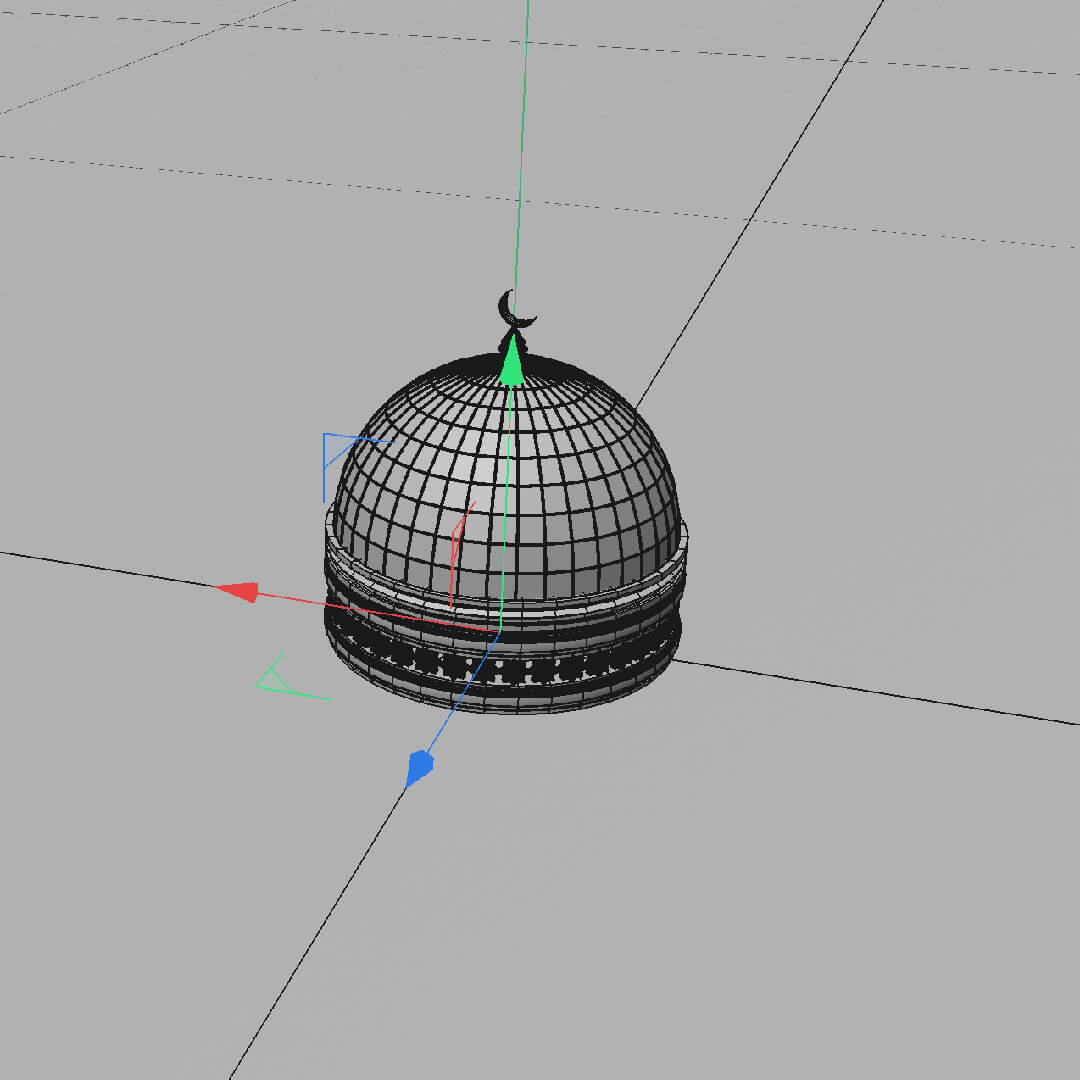Viewport: 1080px width, 1080px height.
Task: Select the dome's gridded upper surface
Action: [580, 470]
